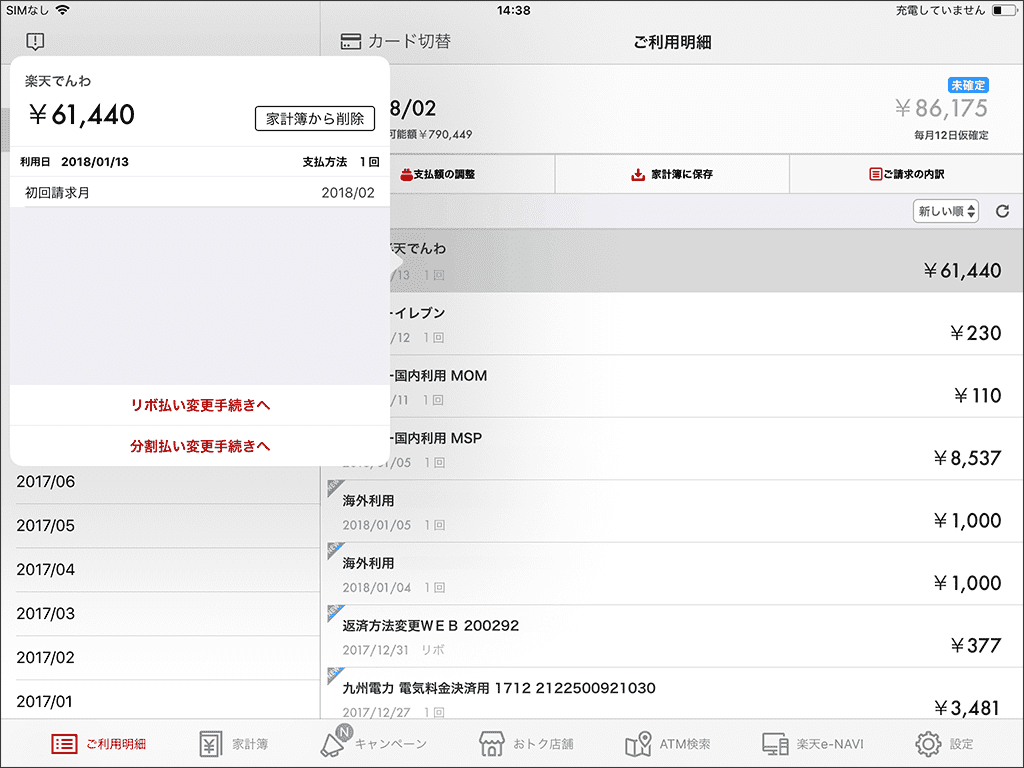
Task: Open カード切替 card switch
Action: (396, 42)
